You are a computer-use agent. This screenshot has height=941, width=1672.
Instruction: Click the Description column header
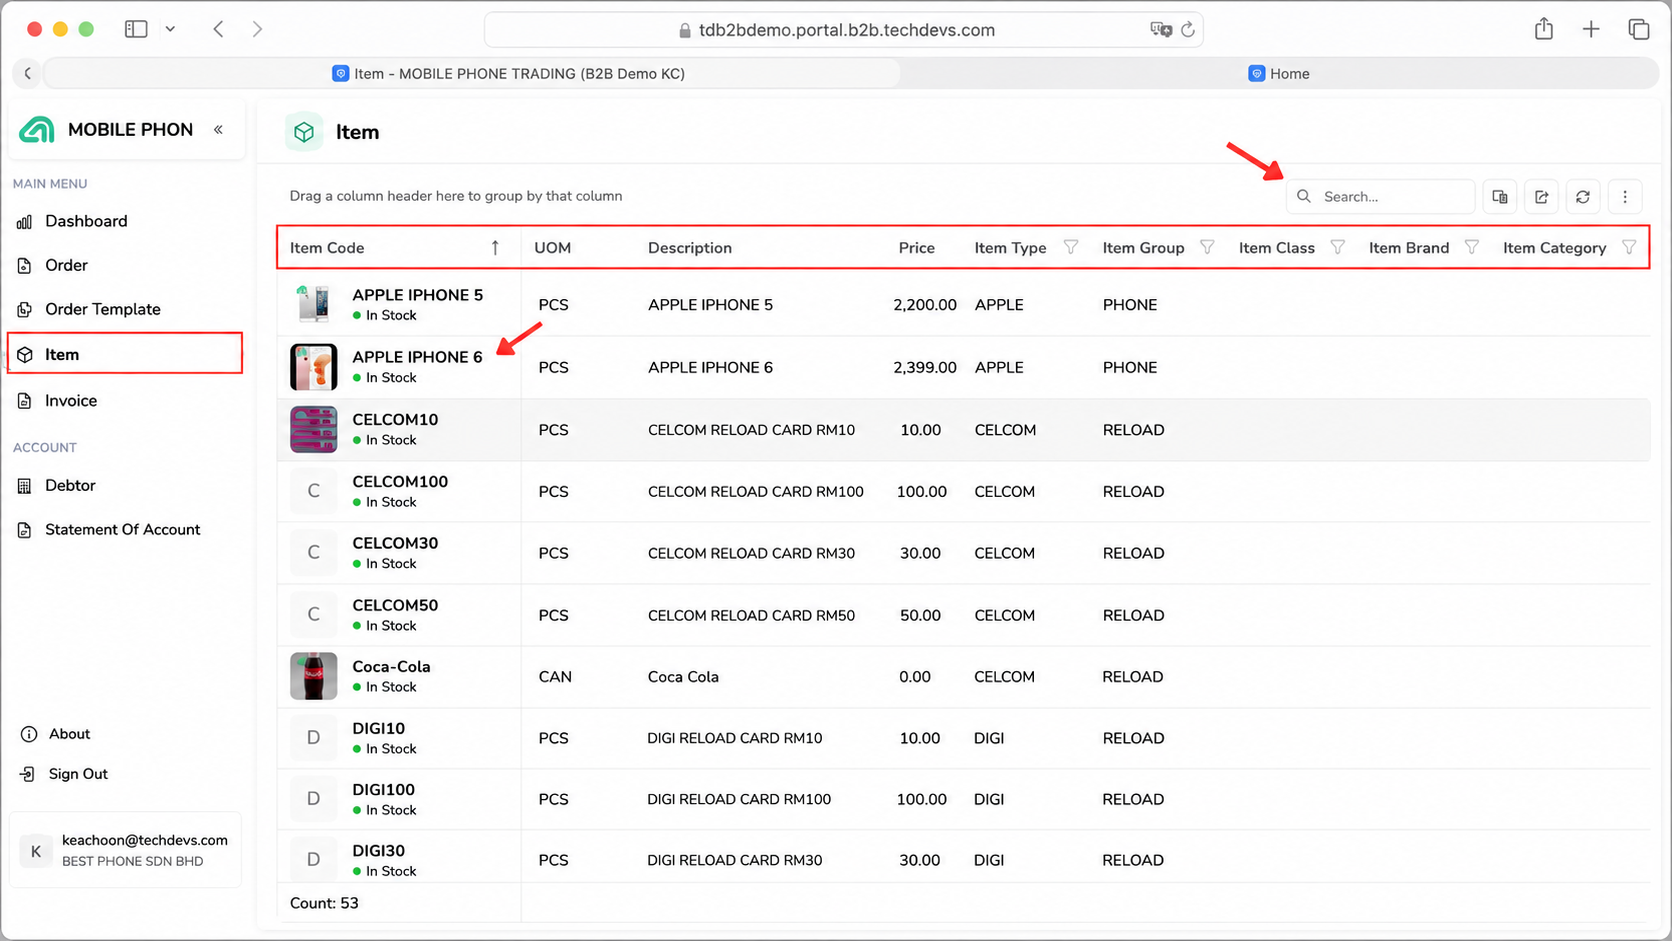(690, 248)
